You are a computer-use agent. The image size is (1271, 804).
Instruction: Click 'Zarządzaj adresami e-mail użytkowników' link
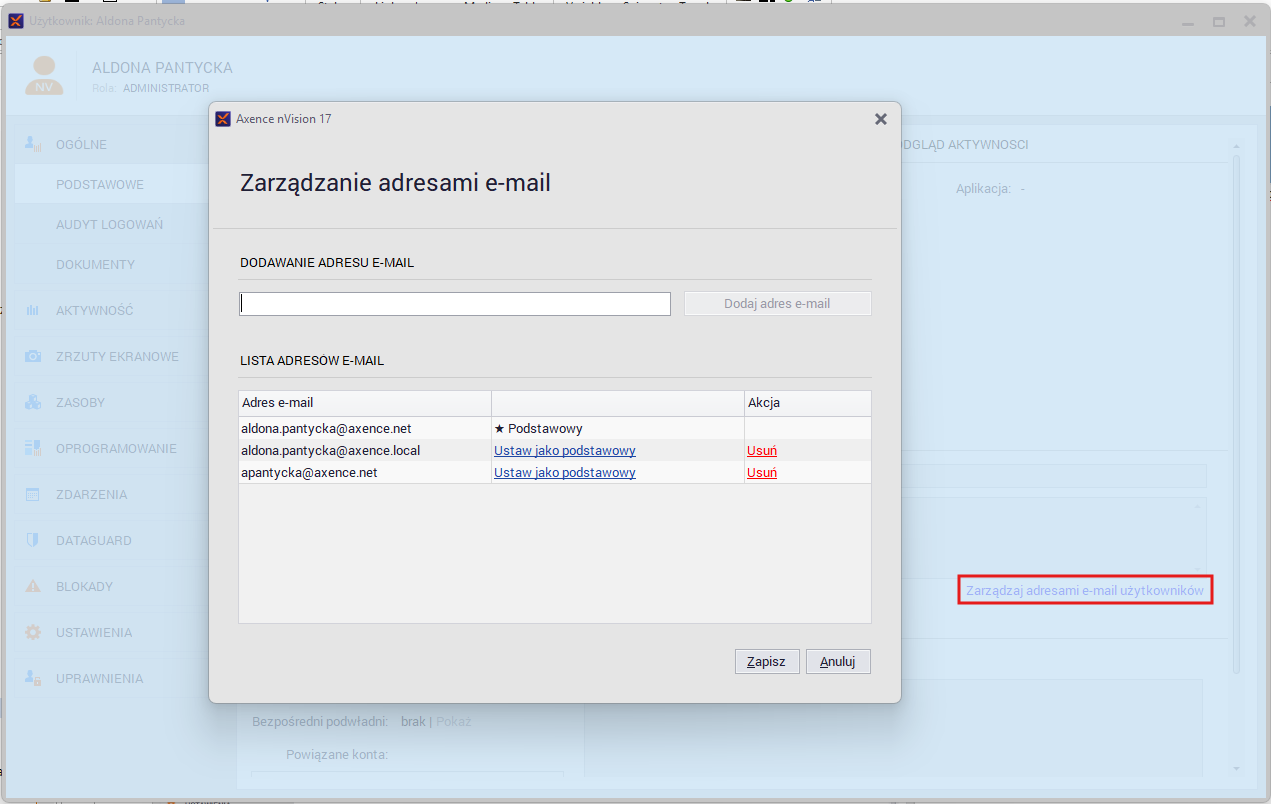[x=1085, y=591]
